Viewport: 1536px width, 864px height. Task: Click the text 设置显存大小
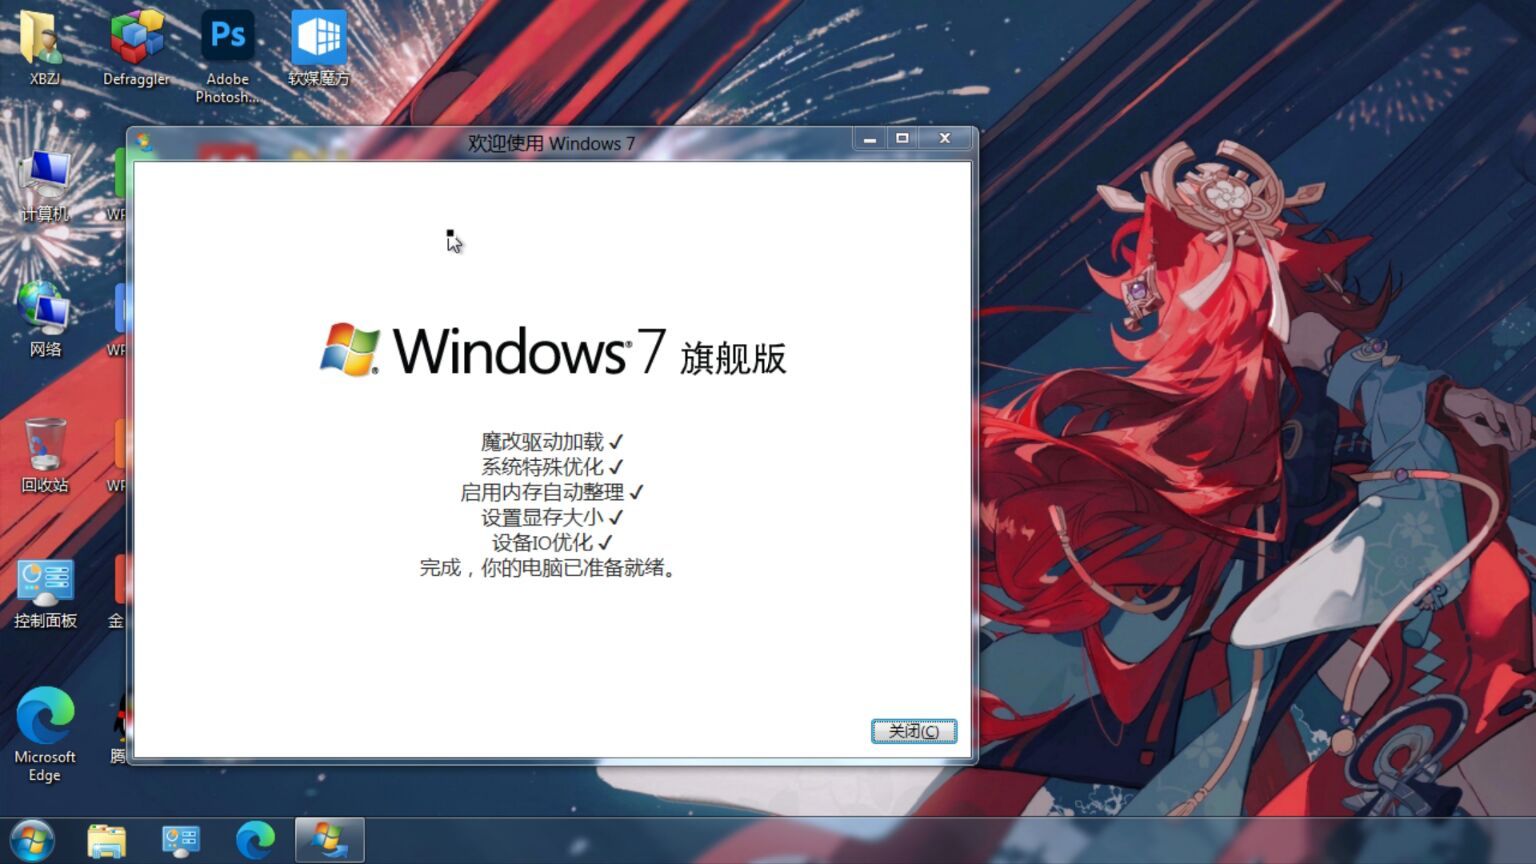coord(542,517)
